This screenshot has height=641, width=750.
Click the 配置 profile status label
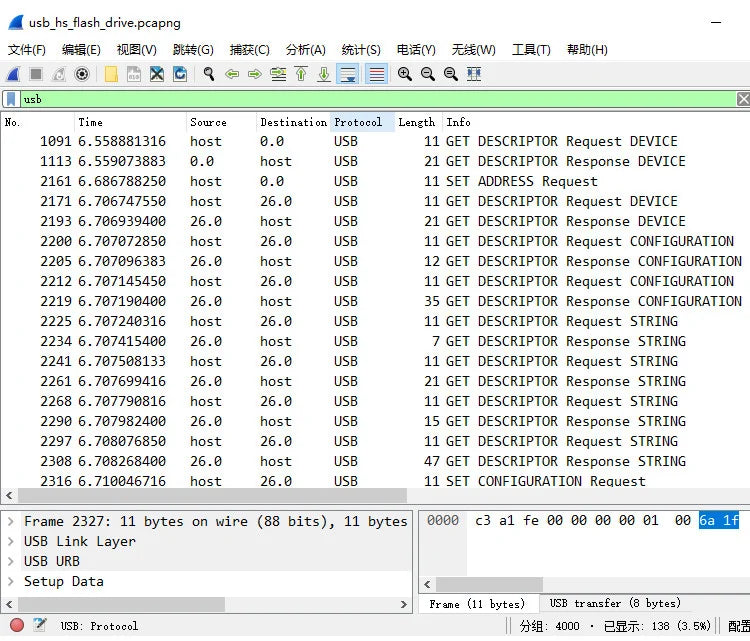tap(739, 626)
